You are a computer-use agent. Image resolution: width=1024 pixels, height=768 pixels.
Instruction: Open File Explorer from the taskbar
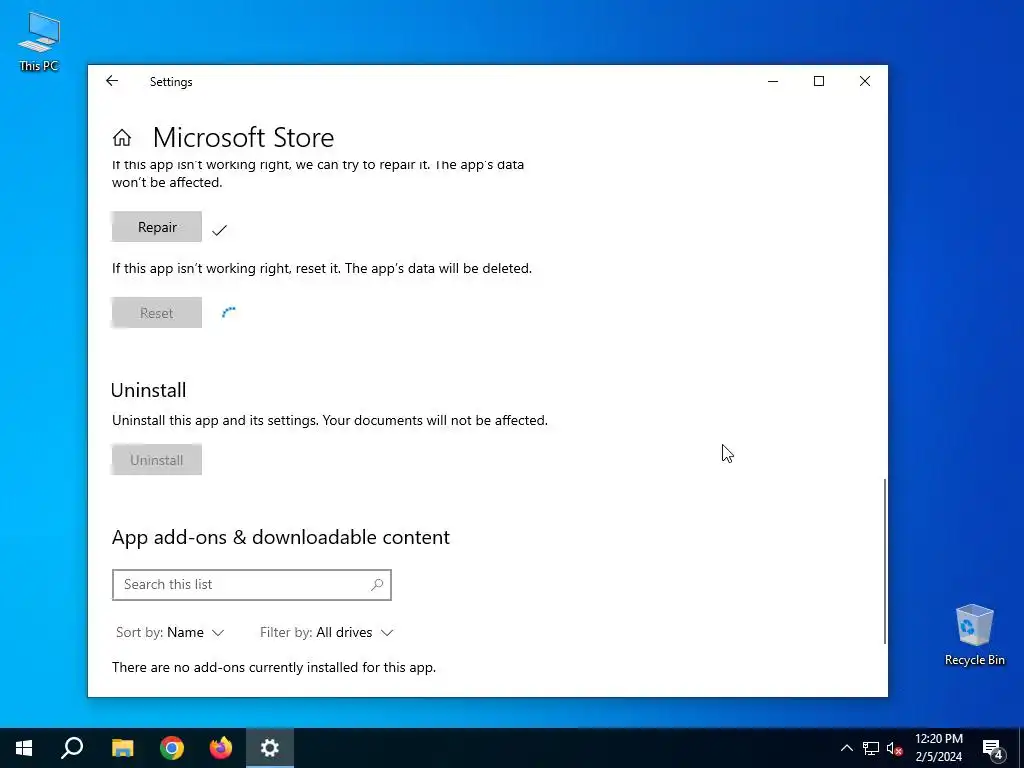click(x=122, y=748)
